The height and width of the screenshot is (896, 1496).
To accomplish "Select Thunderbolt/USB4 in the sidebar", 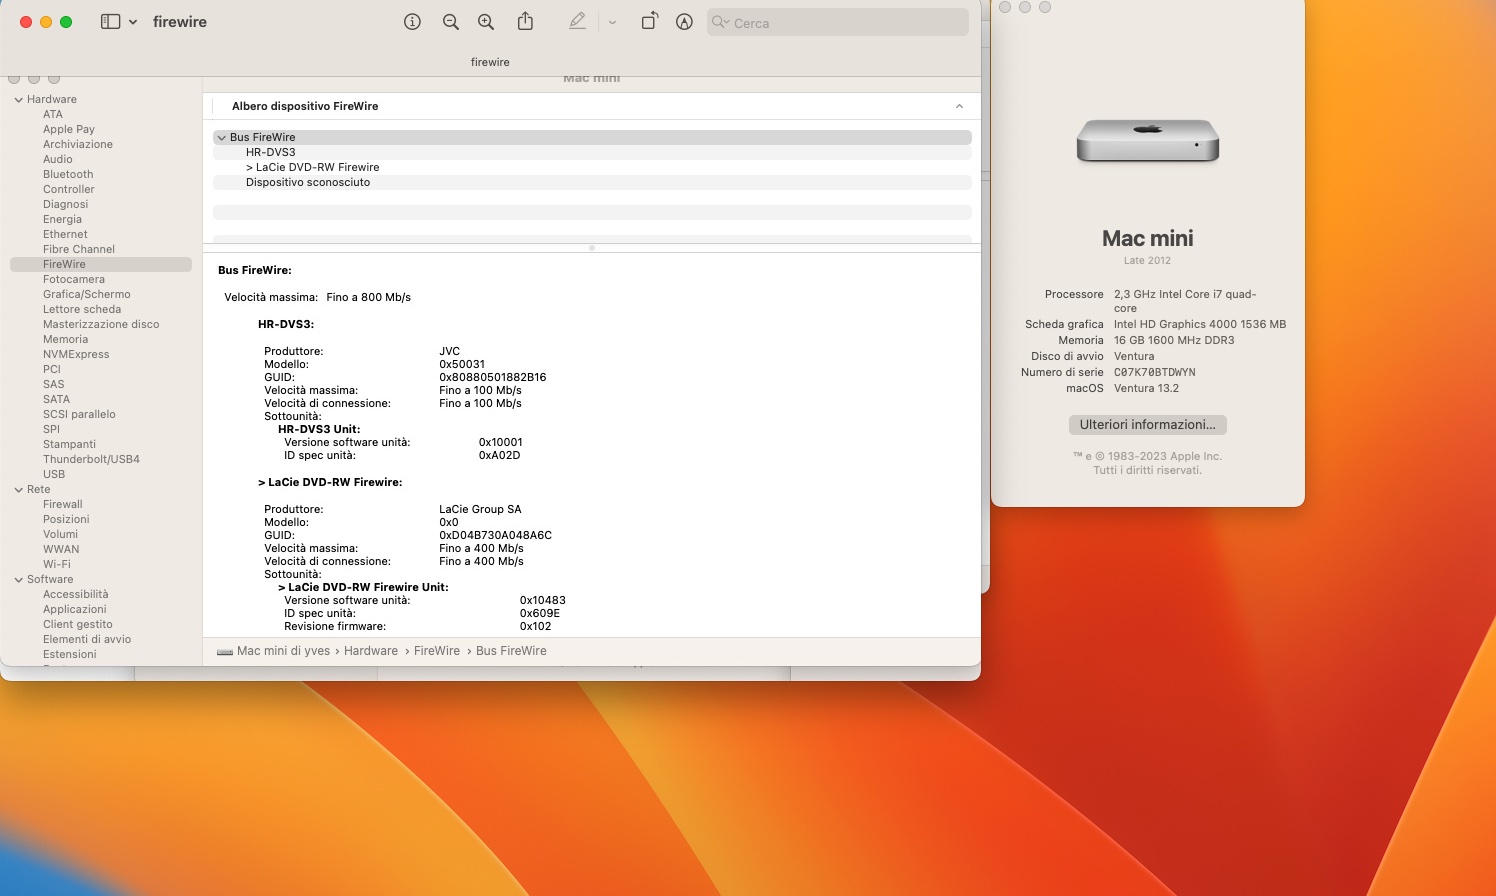I will (91, 460).
